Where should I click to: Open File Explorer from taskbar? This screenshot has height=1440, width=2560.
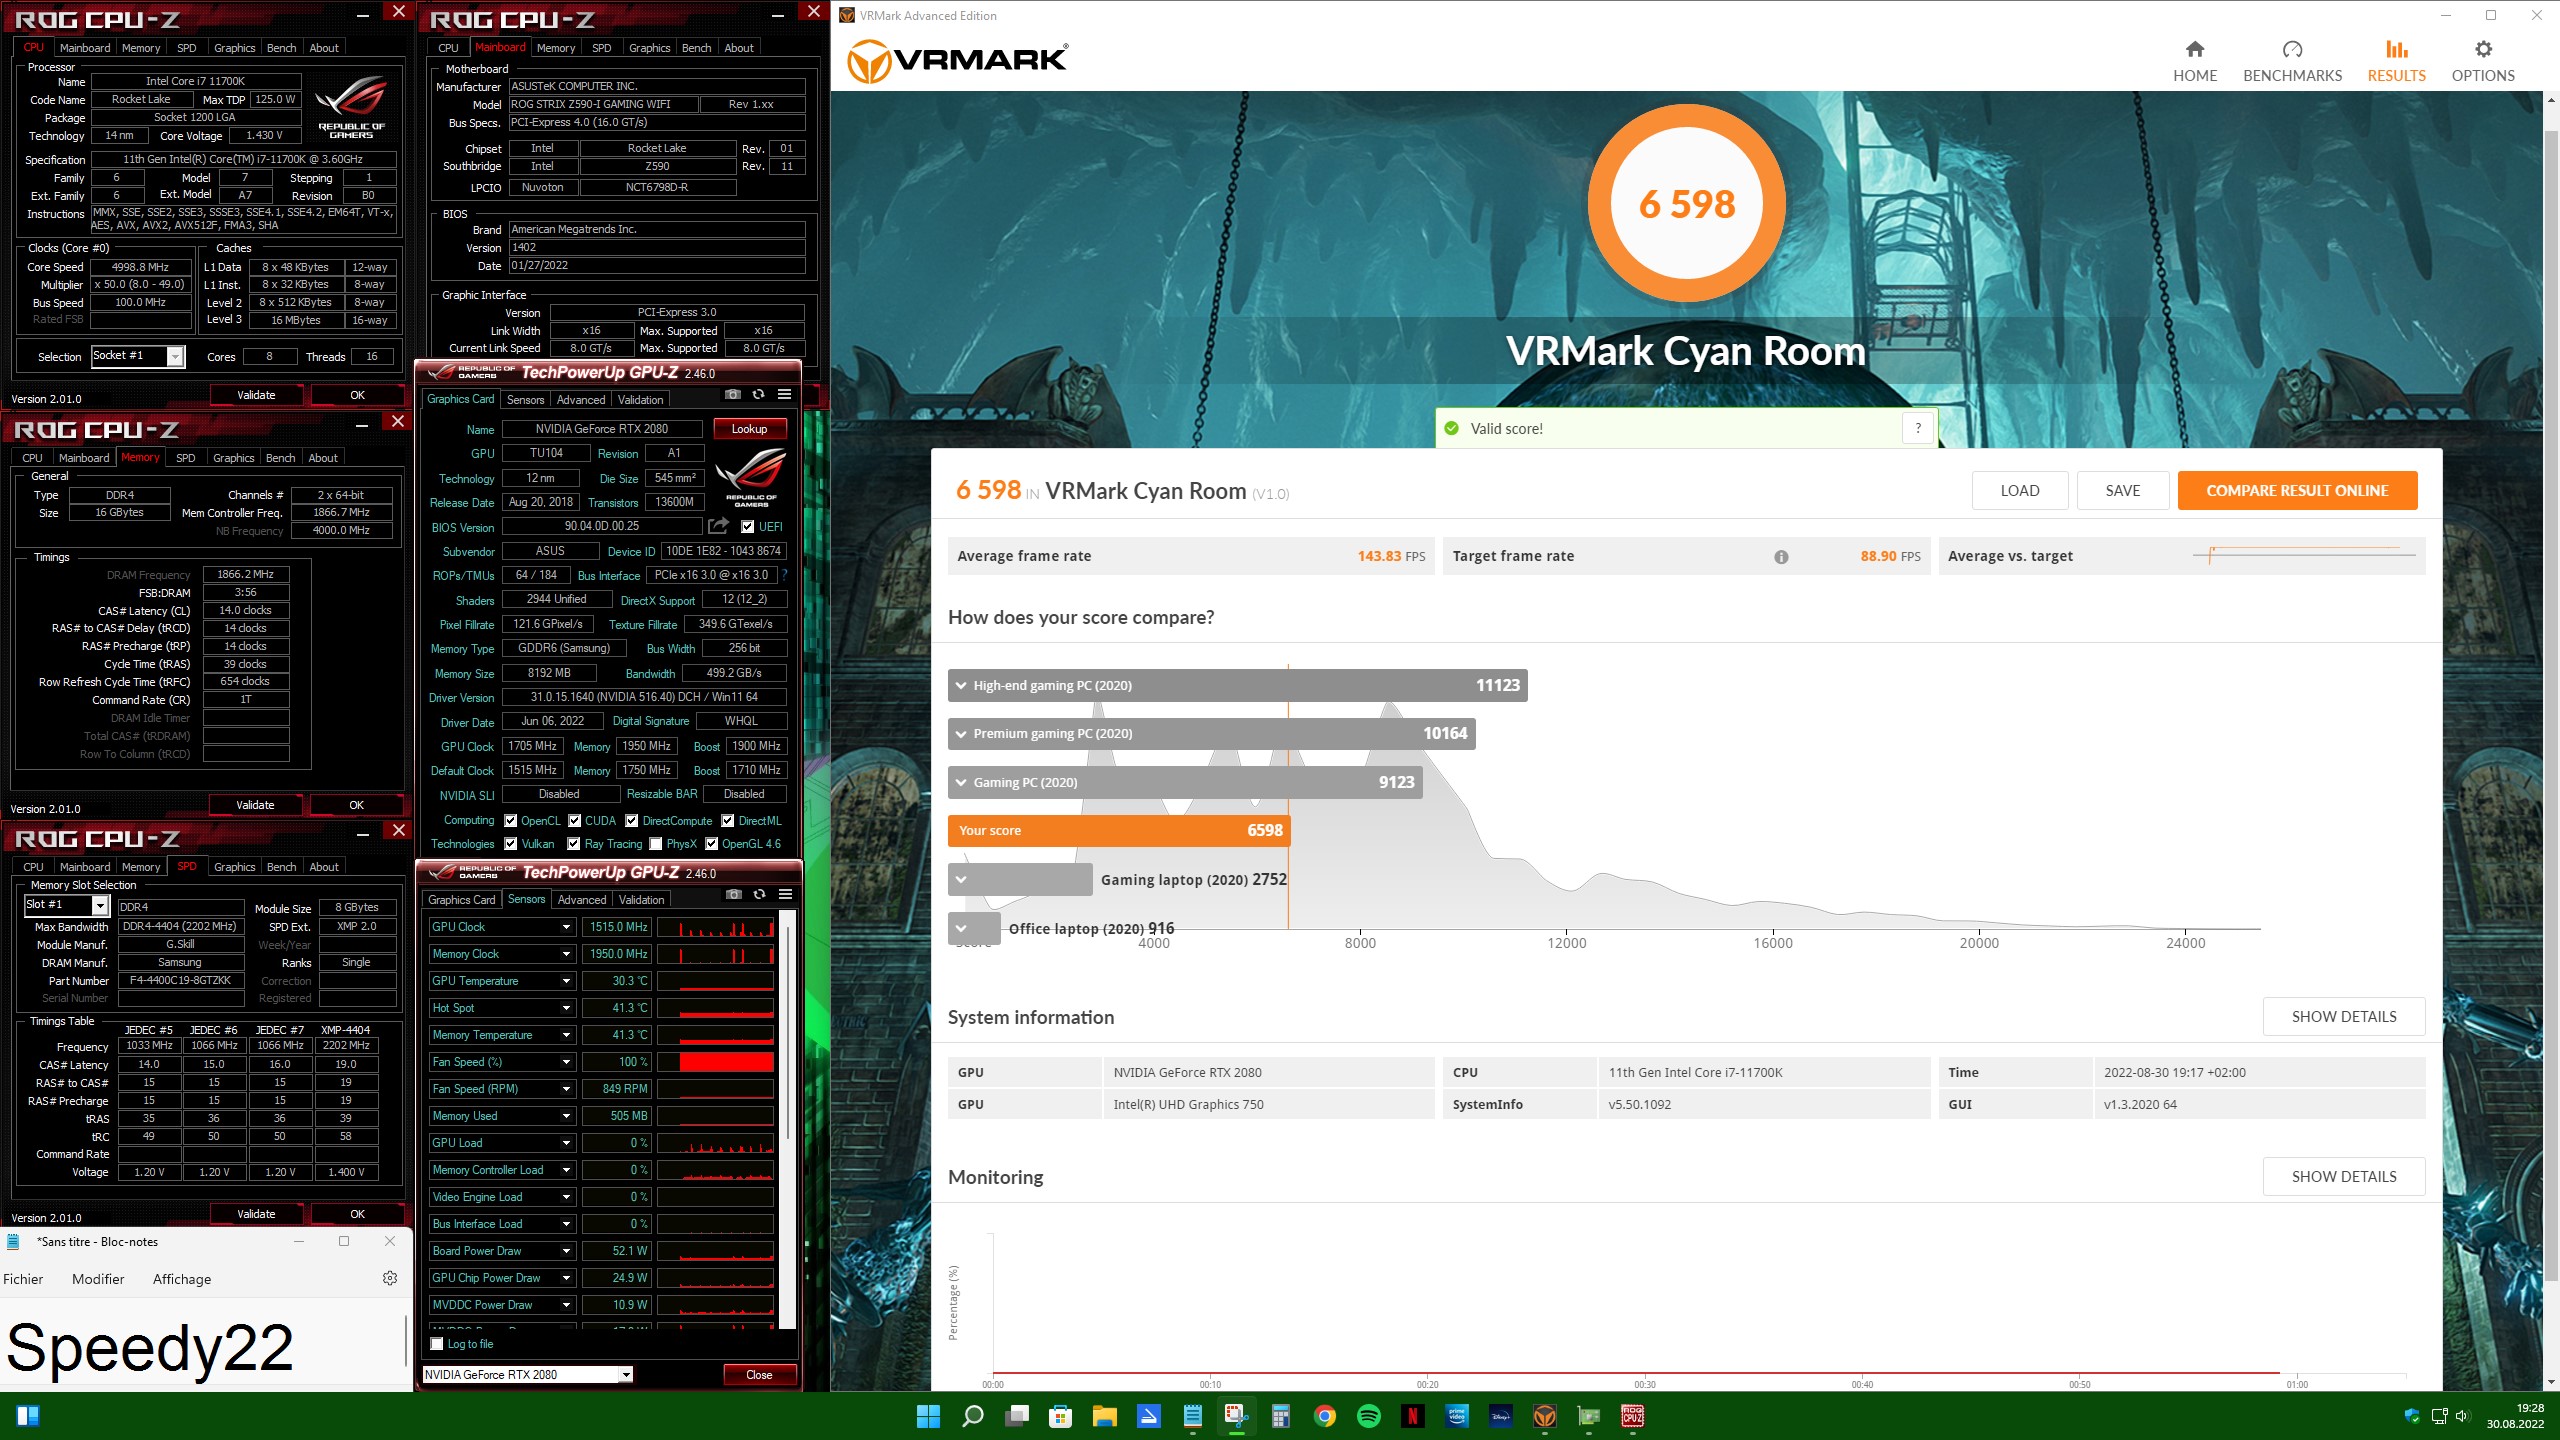point(1104,1416)
